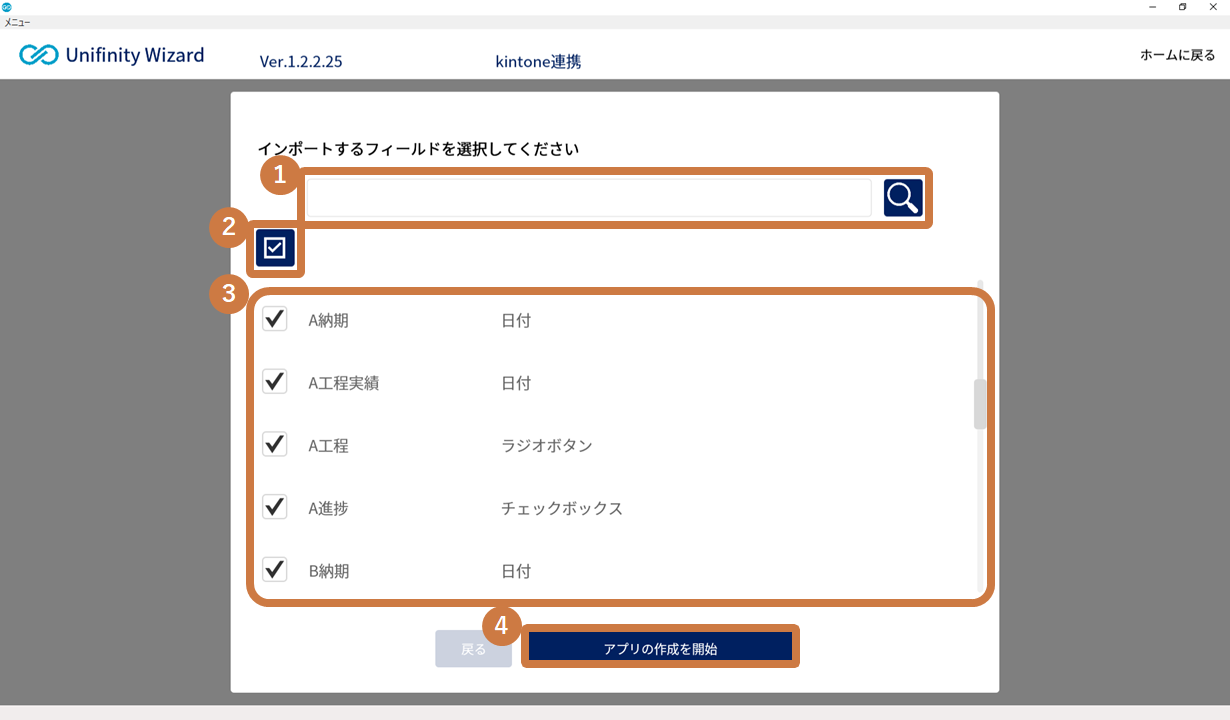Uncheck the A工程実績 field checkbox
Screen dimensions: 1230x720
275,381
